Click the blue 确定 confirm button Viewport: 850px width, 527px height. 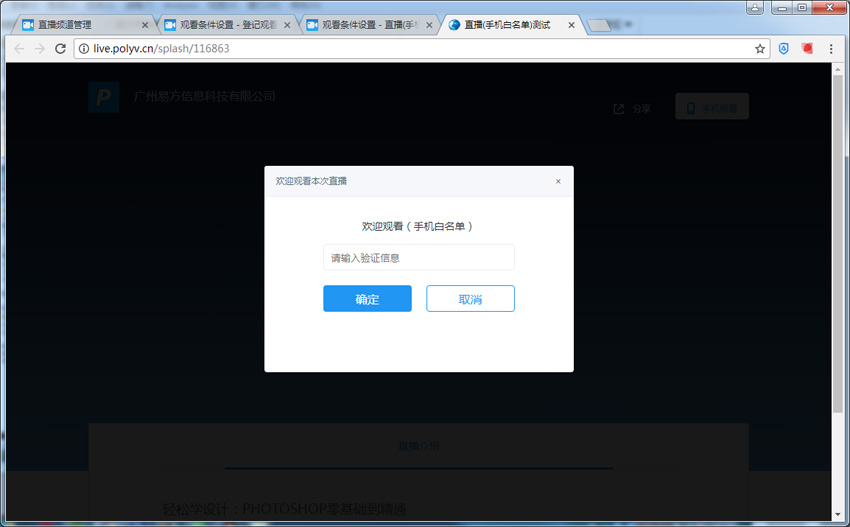(367, 299)
